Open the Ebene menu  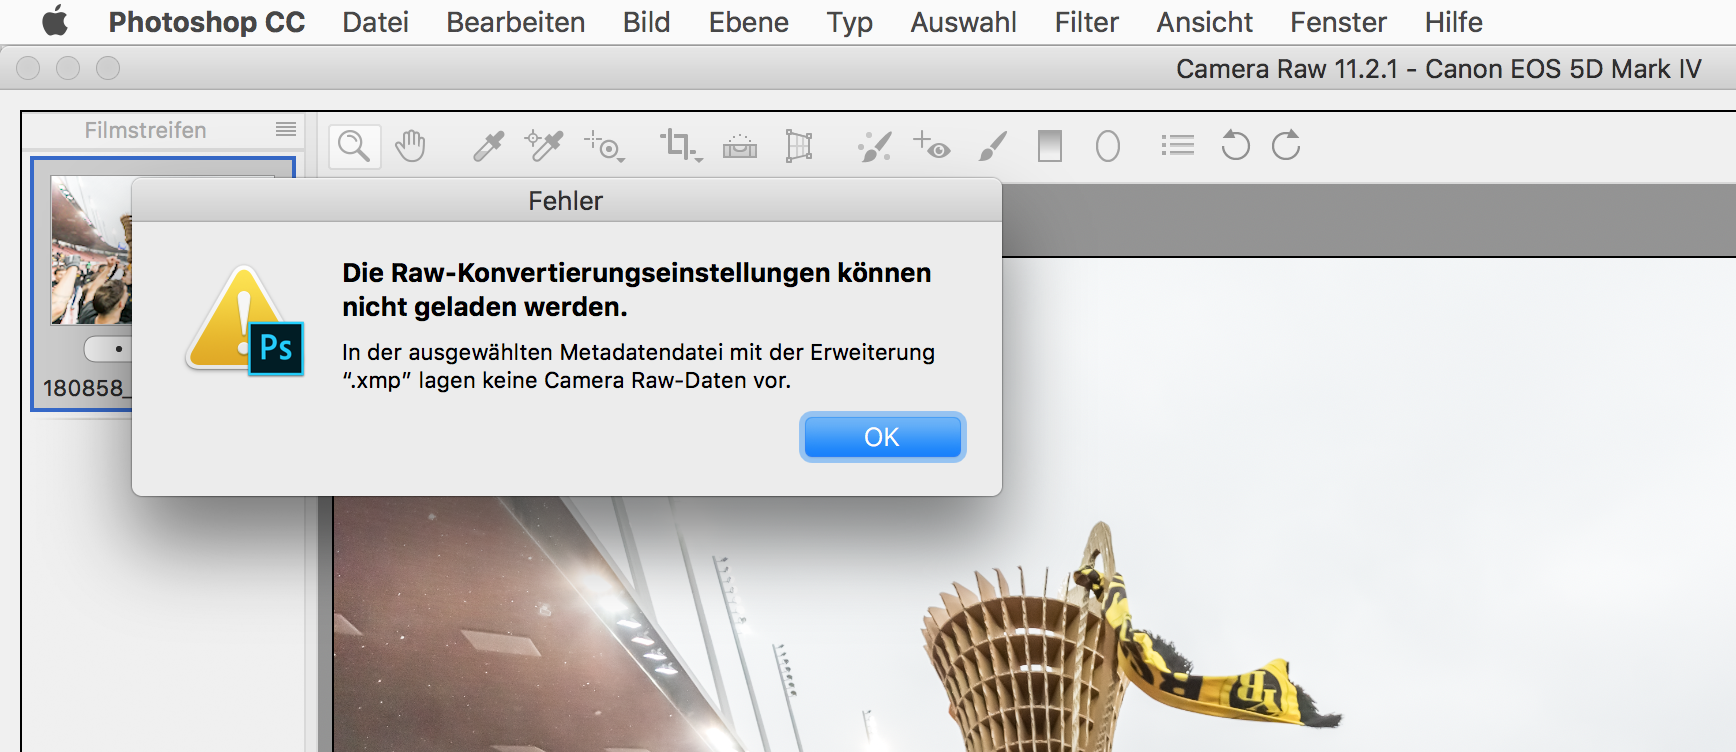[x=748, y=22]
